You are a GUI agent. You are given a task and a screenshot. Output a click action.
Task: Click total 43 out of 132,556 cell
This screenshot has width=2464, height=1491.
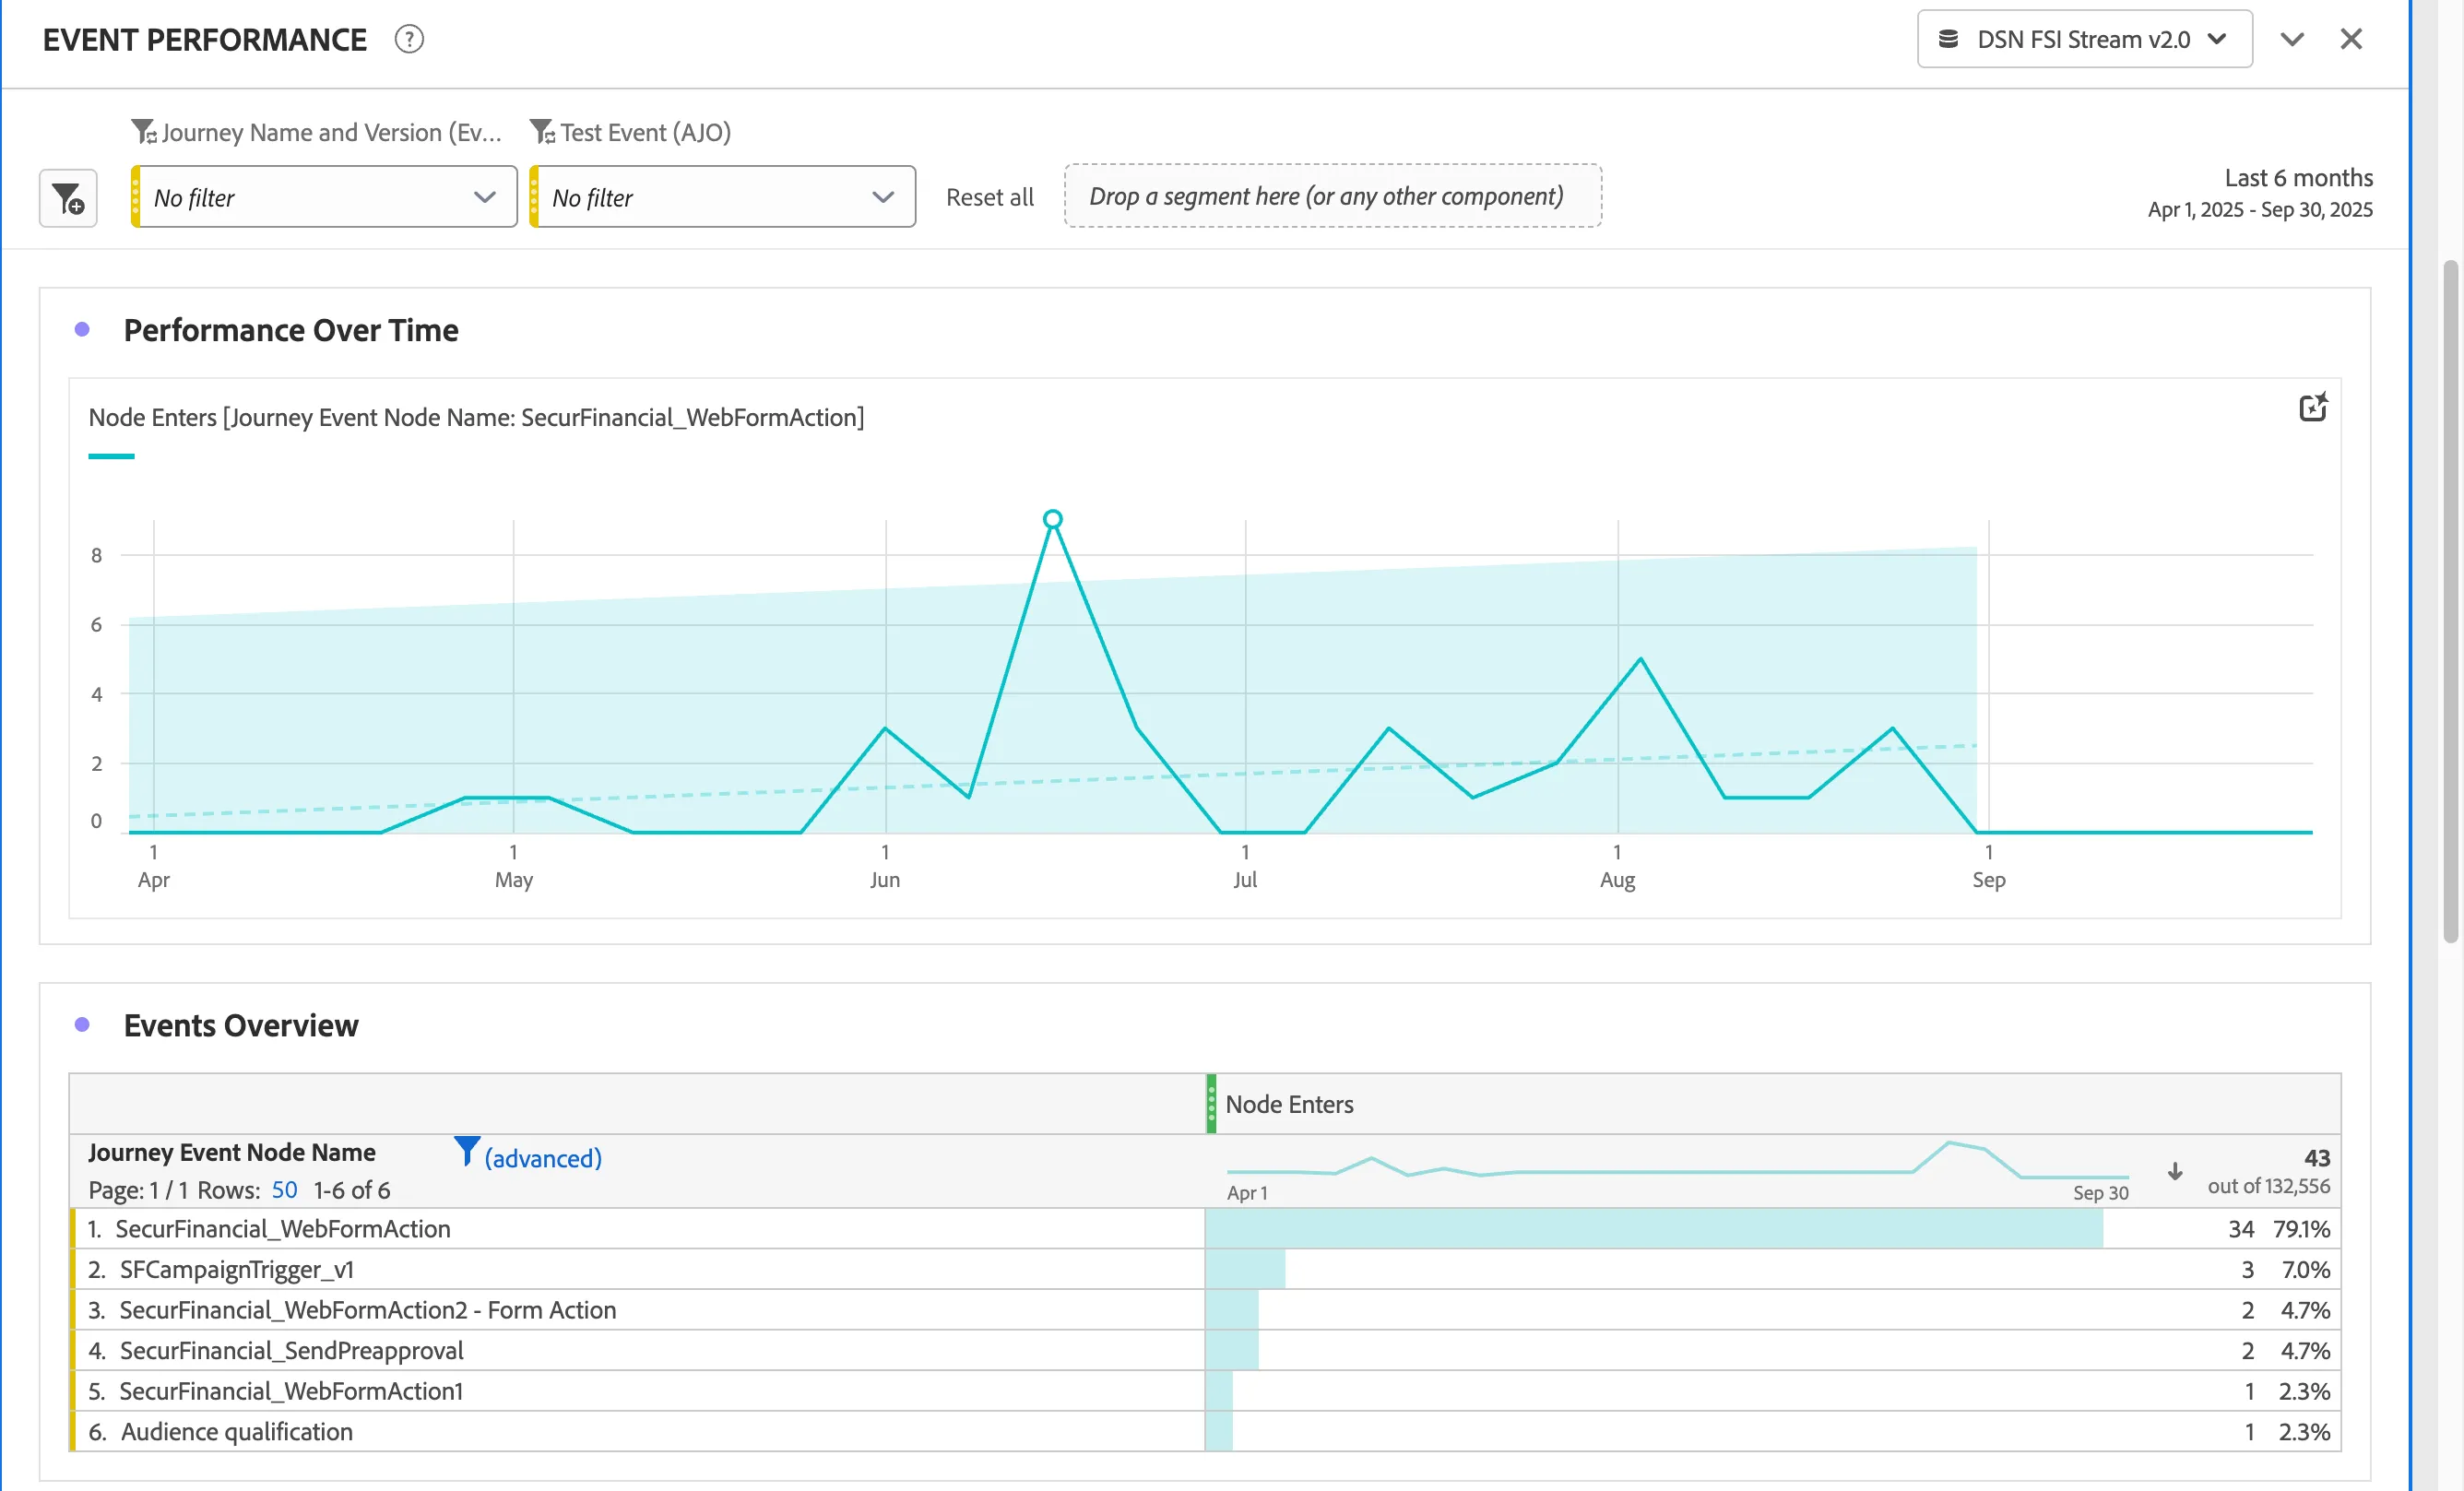pyautogui.click(x=2269, y=1171)
